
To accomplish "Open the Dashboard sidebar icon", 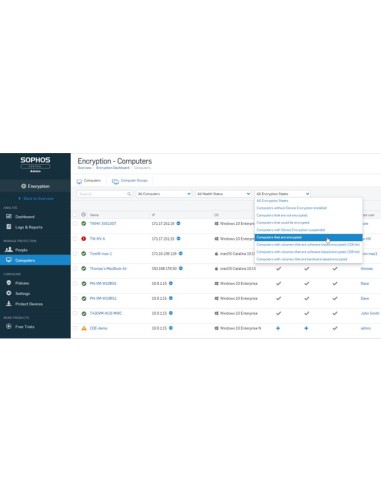I will 9,217.
